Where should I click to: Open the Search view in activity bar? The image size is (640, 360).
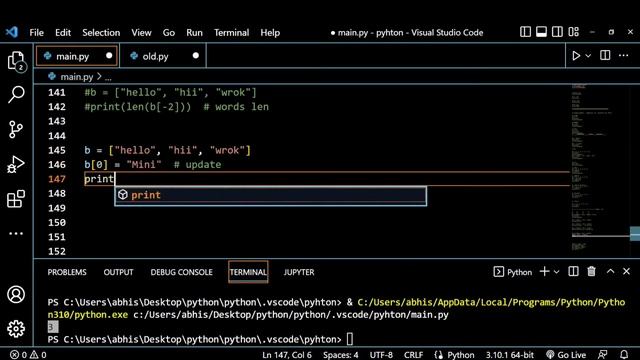point(16,94)
